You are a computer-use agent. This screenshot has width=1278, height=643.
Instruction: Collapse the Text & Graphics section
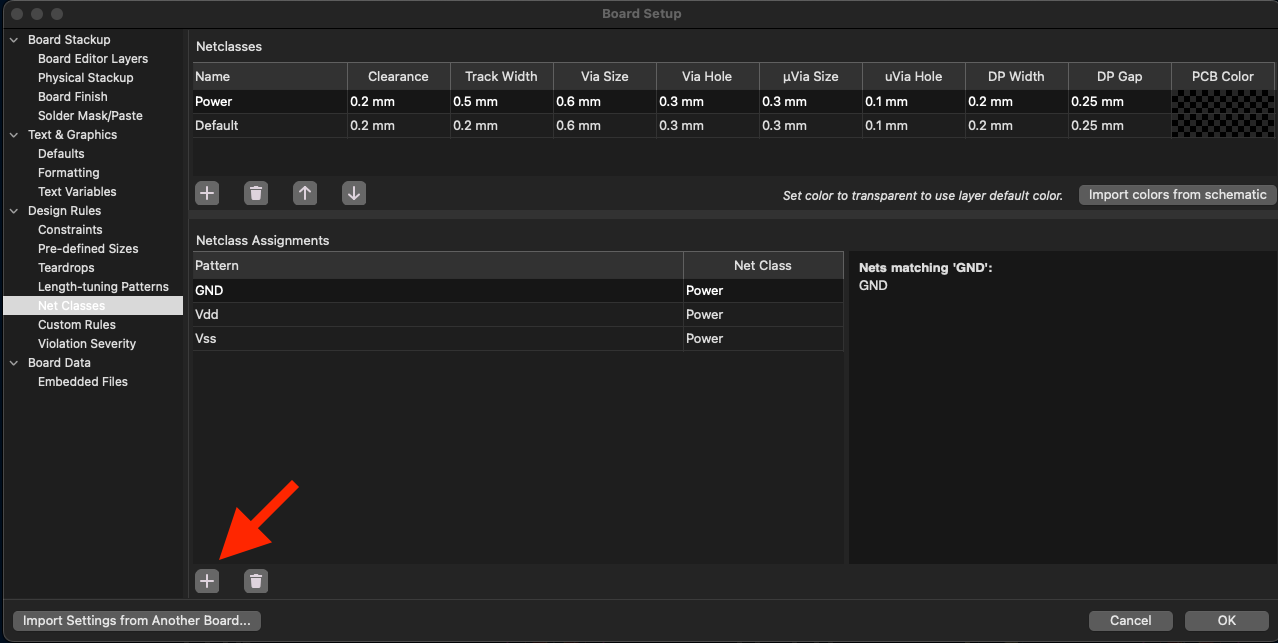(x=14, y=135)
